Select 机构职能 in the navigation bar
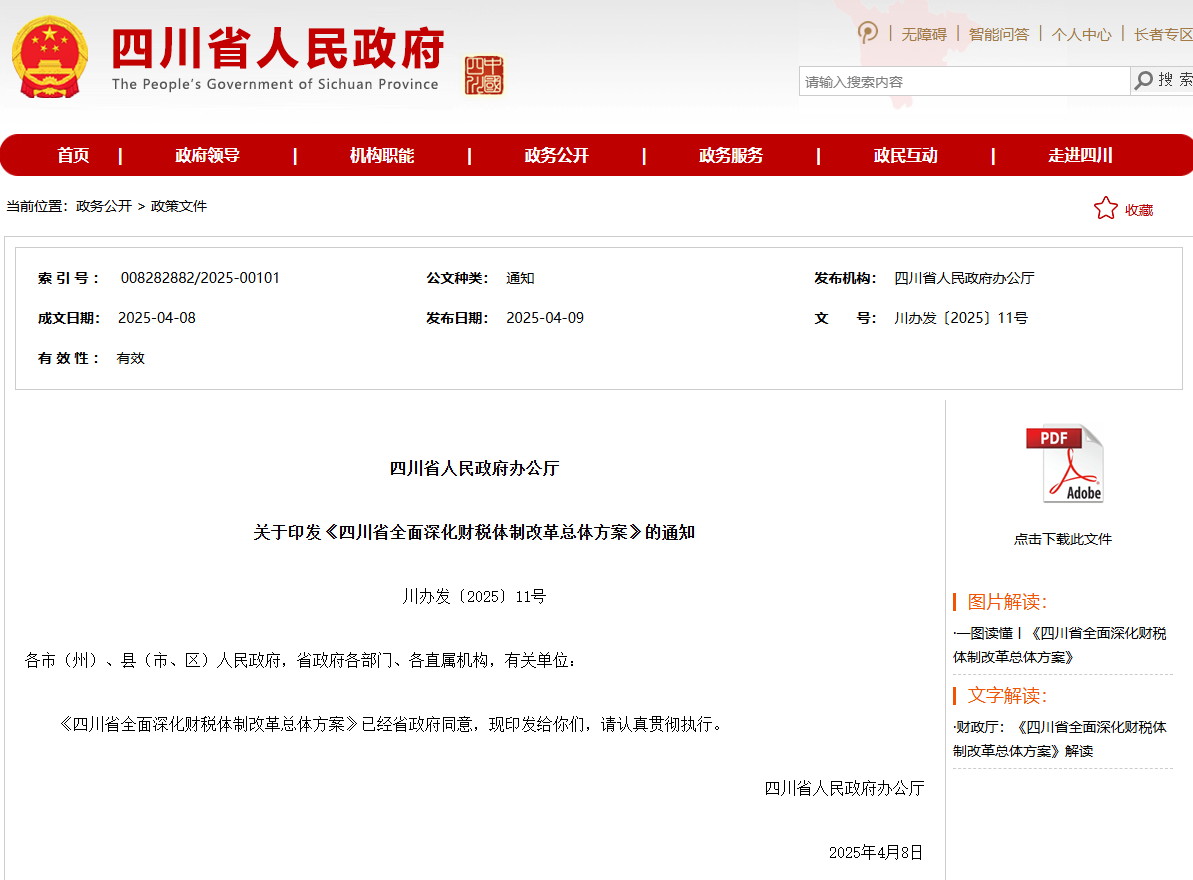This screenshot has height=880, width=1193. tap(381, 155)
